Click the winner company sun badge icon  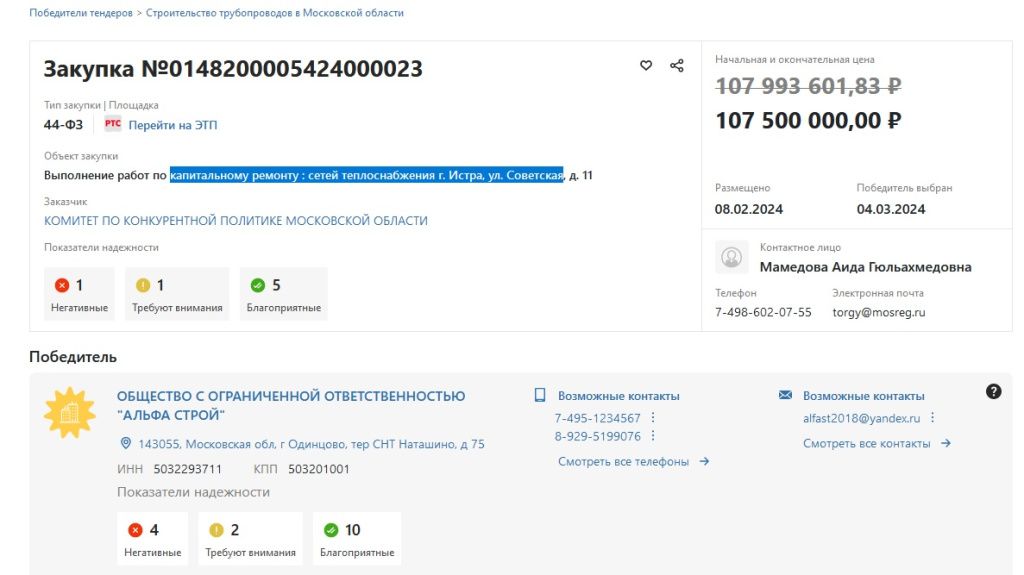[69, 412]
